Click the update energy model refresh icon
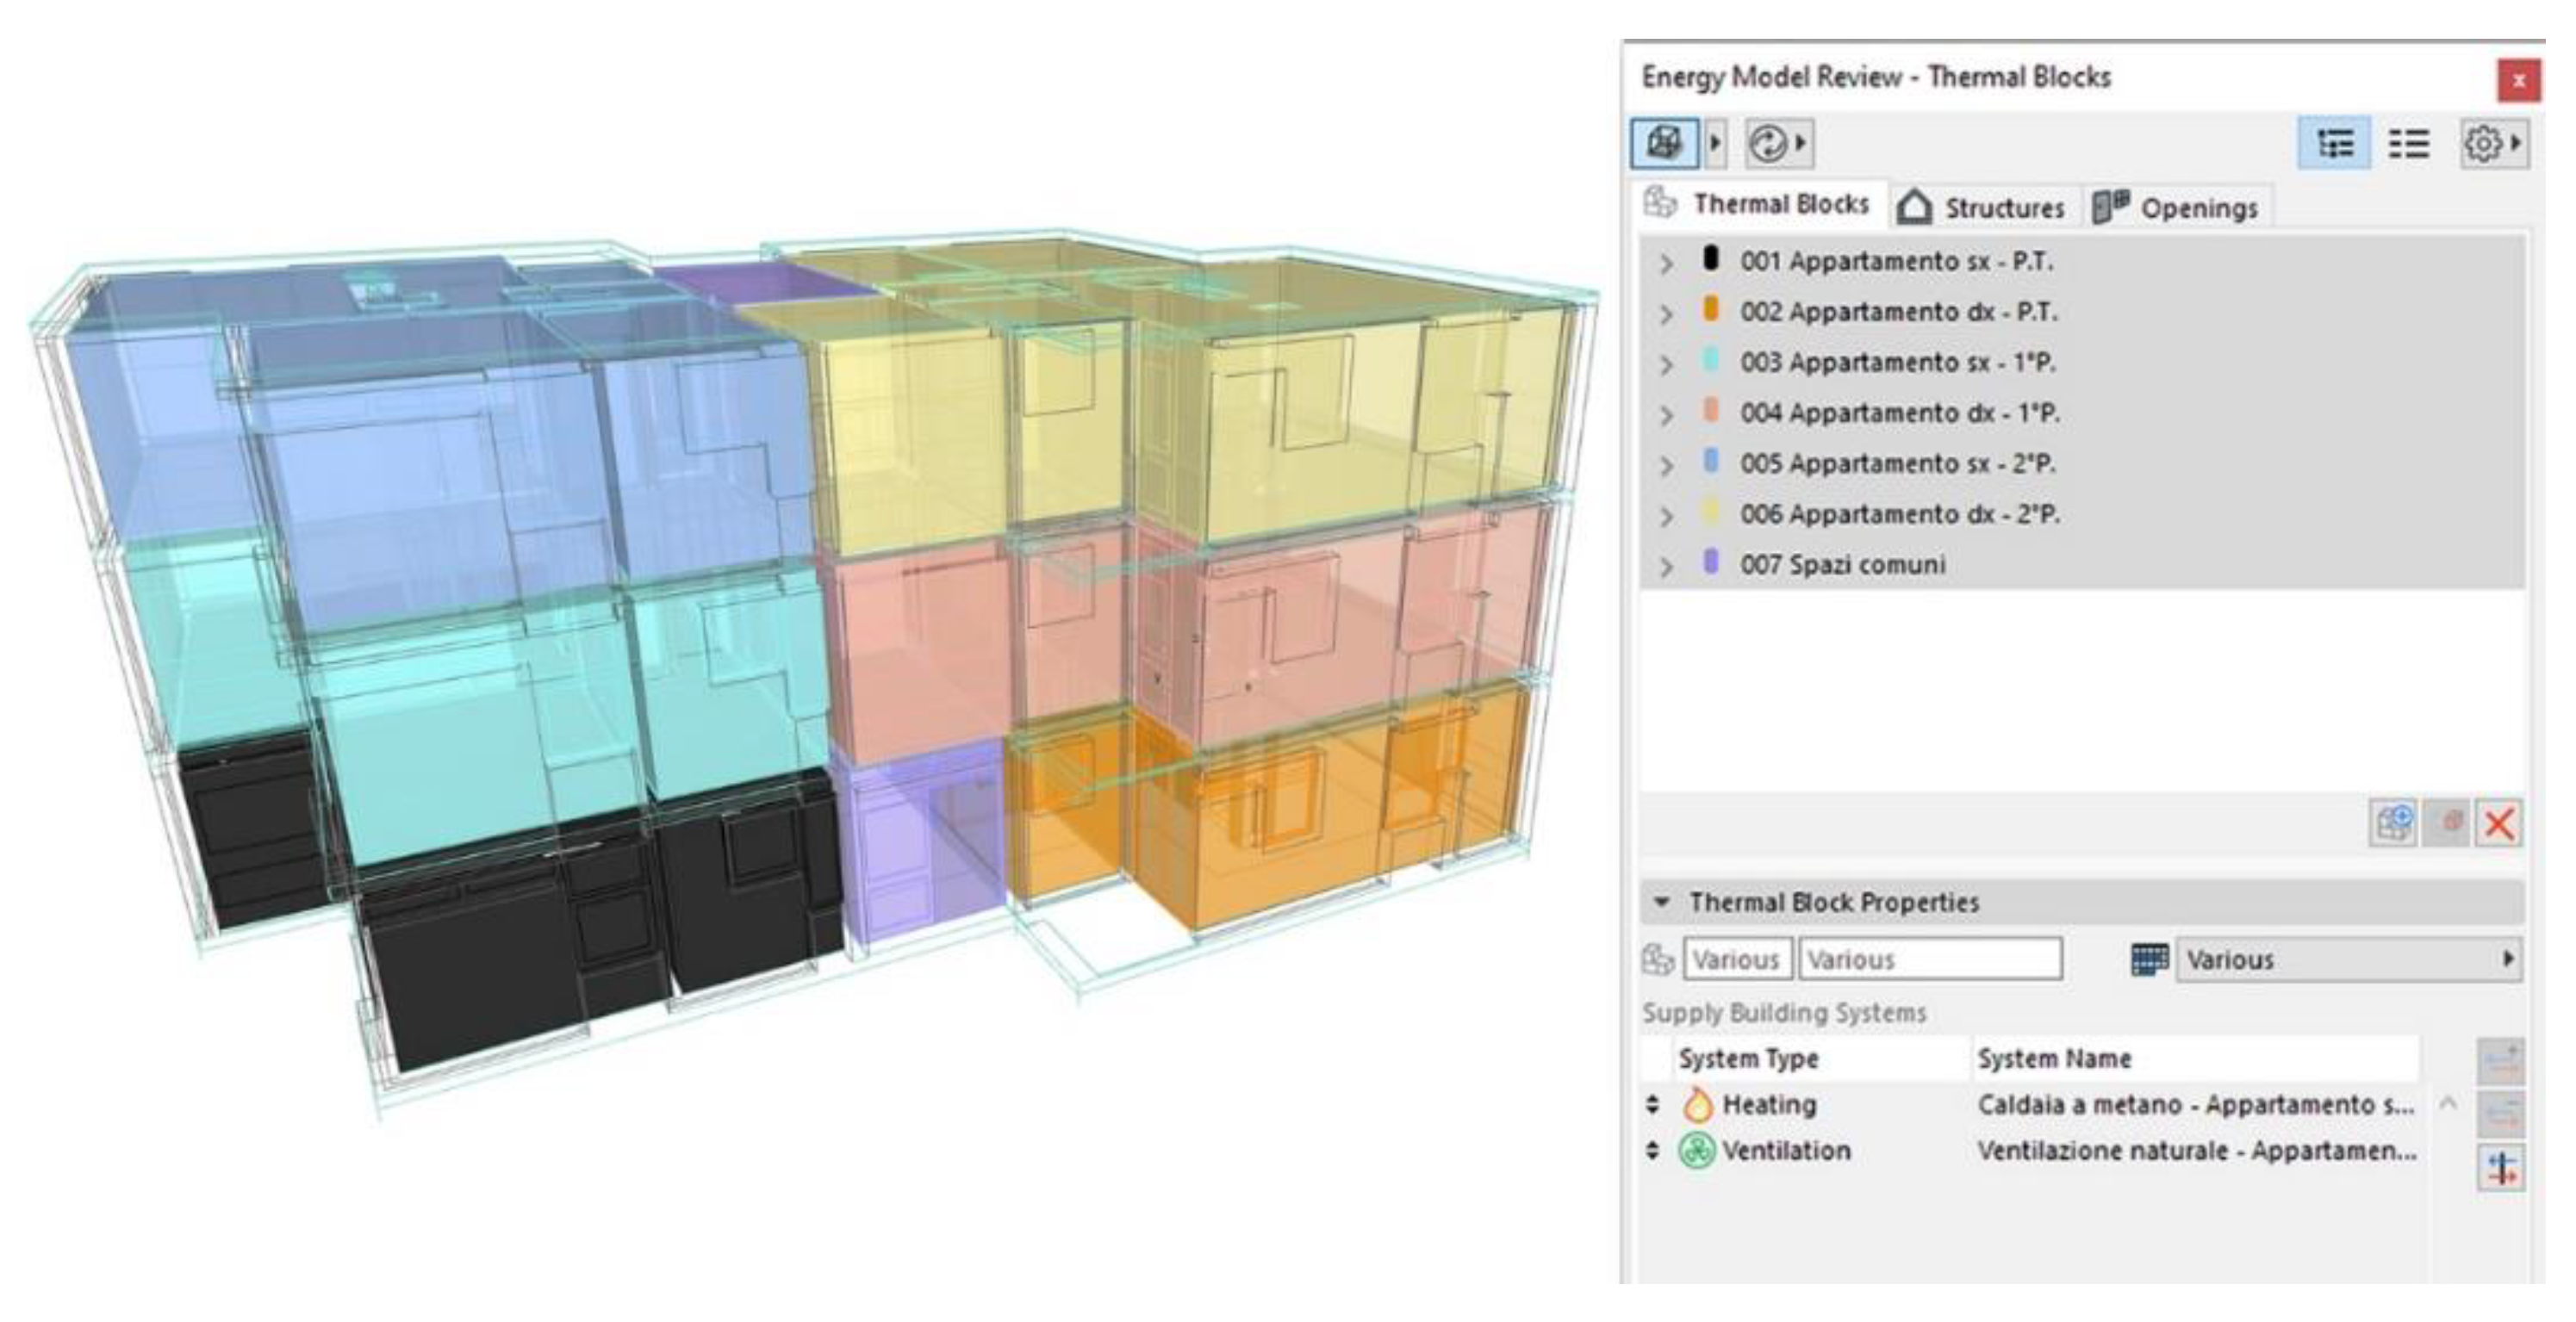Image resolution: width=2576 pixels, height=1322 pixels. (1768, 143)
